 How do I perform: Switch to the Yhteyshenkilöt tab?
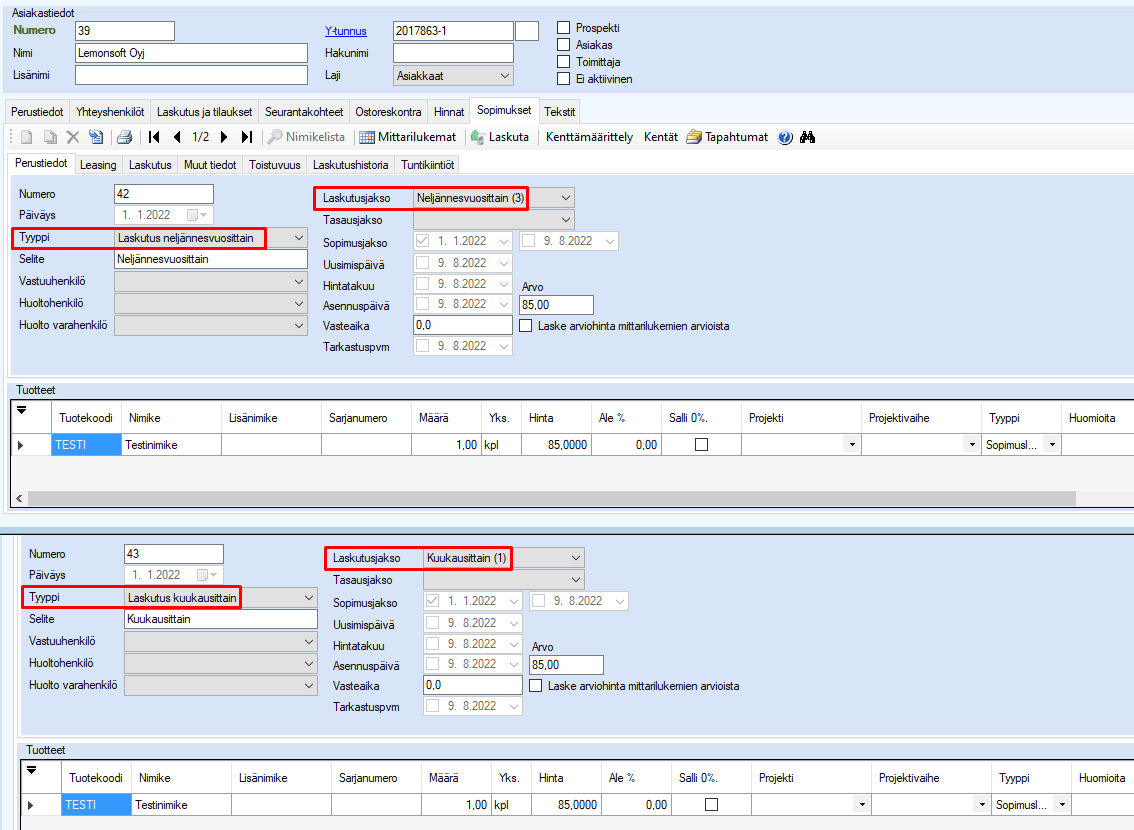(x=110, y=112)
